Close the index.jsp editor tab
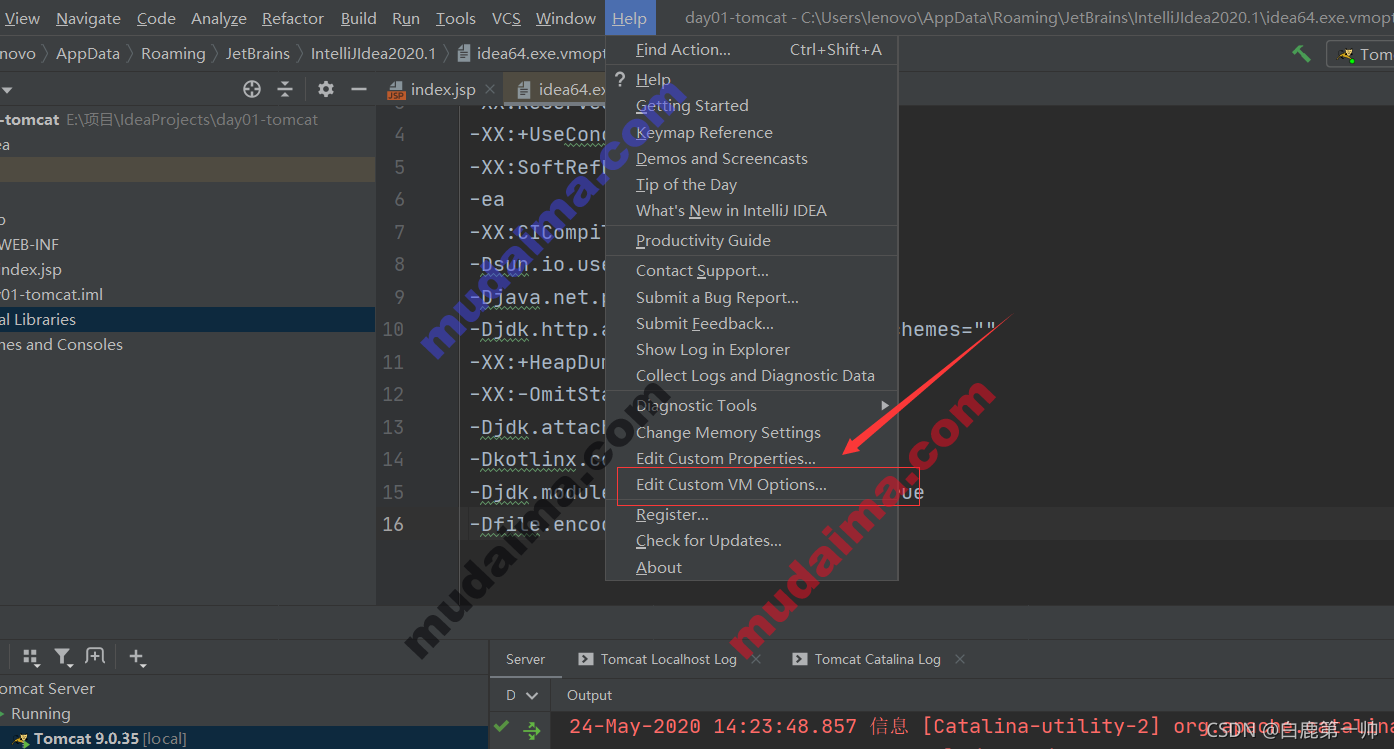The height and width of the screenshot is (749, 1394). click(x=489, y=89)
